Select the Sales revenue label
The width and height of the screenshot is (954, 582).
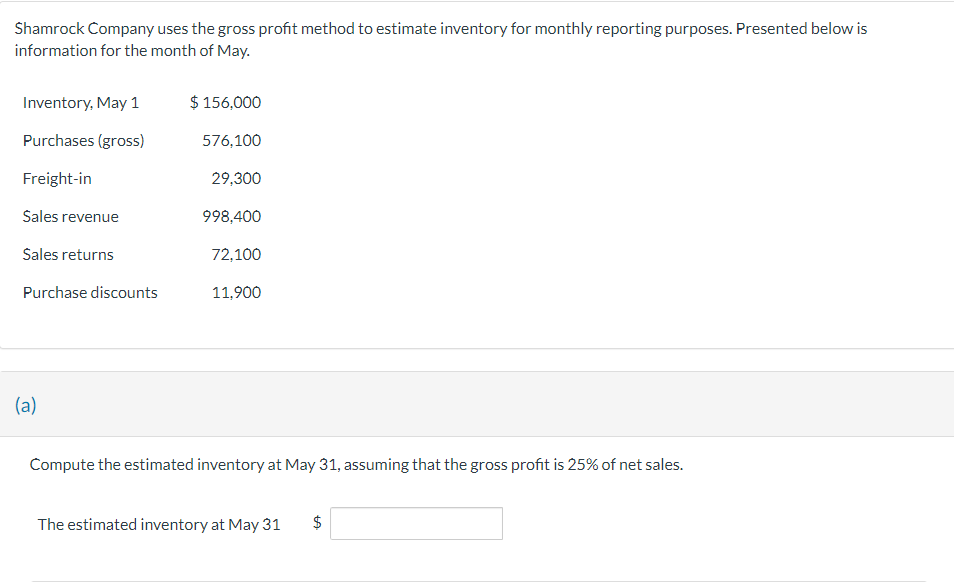[x=71, y=216]
